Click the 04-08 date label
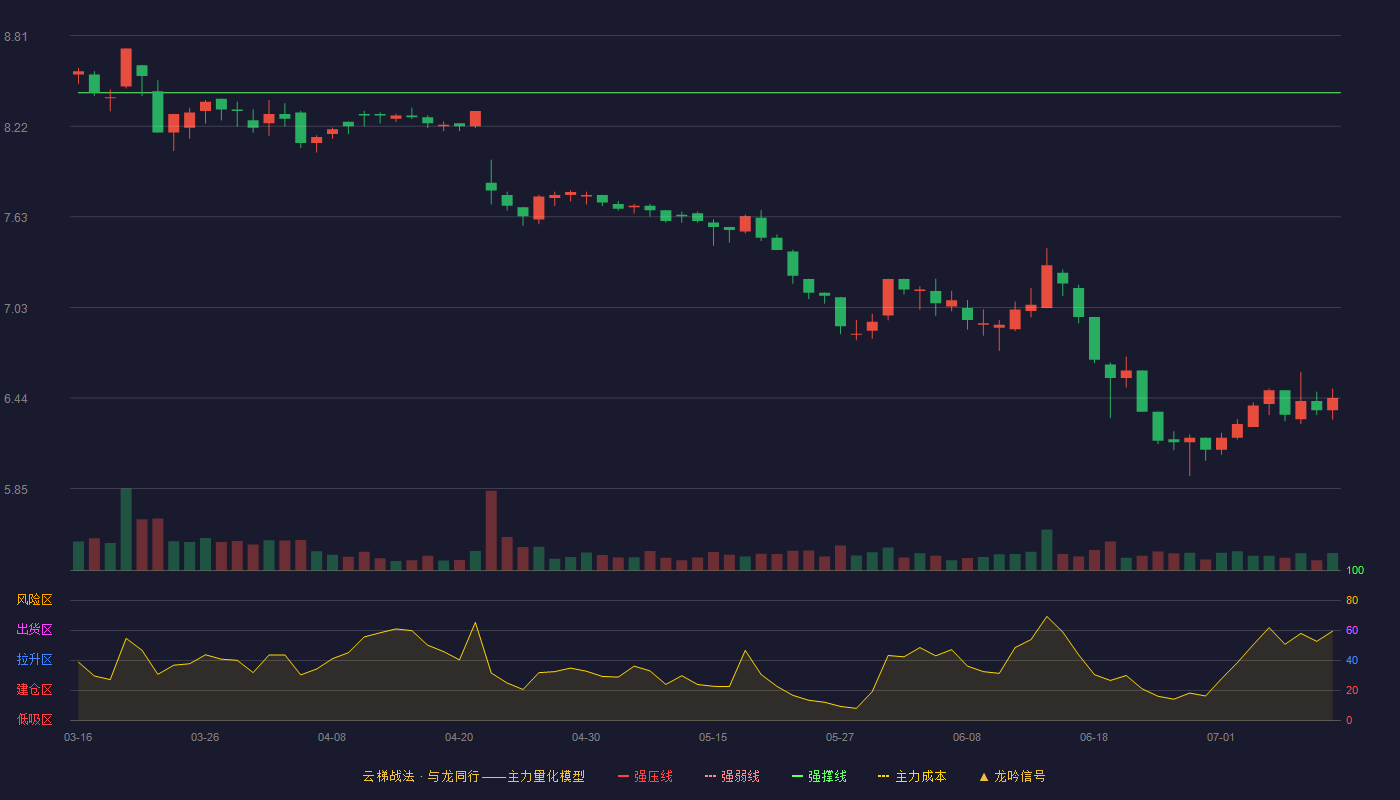 click(x=332, y=737)
